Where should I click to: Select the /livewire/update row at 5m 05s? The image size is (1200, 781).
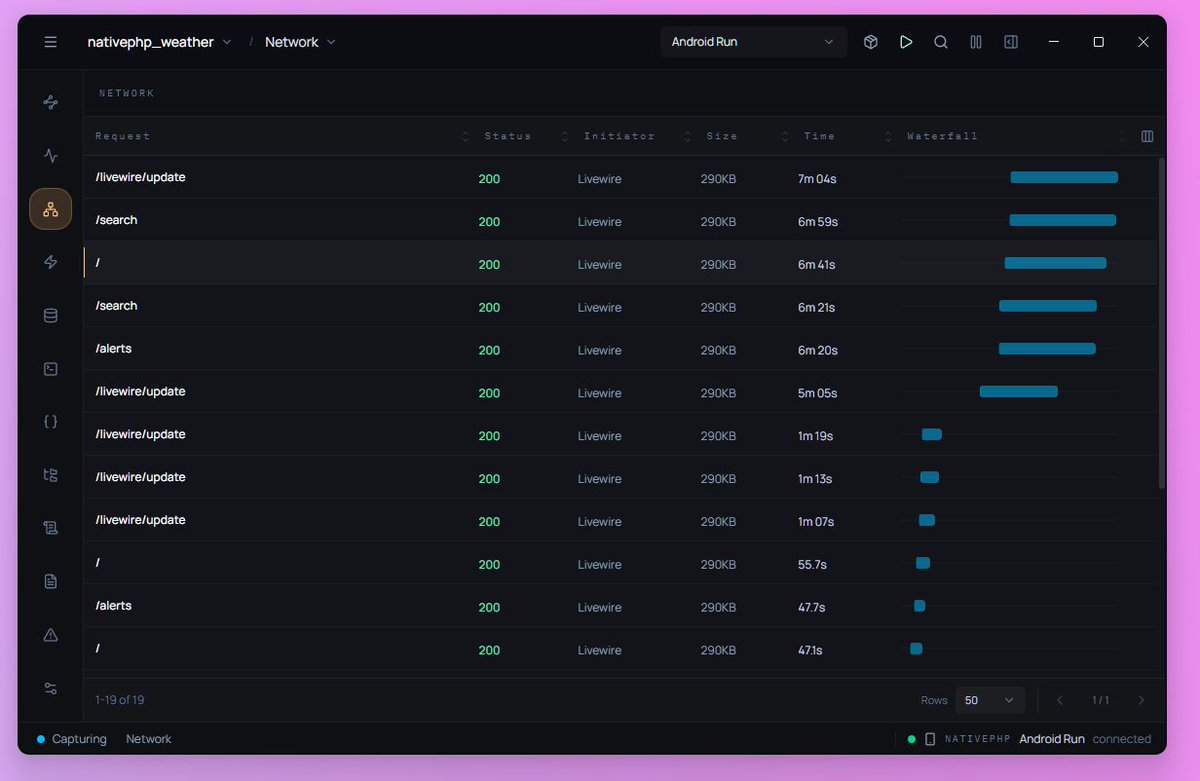click(620, 392)
